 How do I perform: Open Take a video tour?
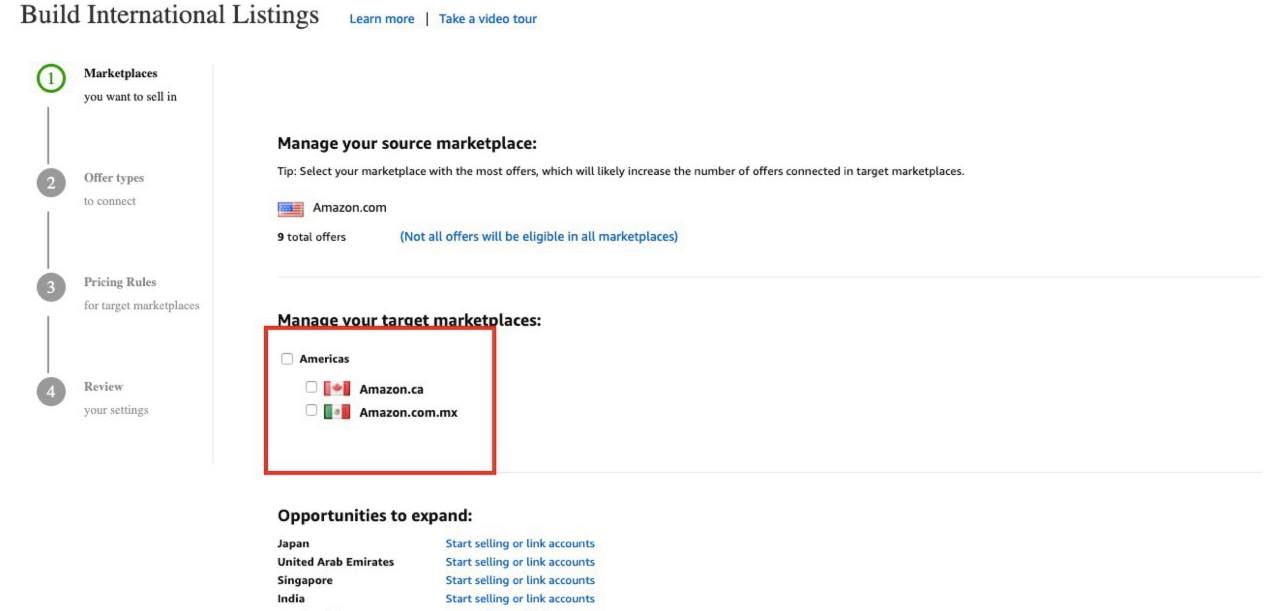click(x=488, y=18)
